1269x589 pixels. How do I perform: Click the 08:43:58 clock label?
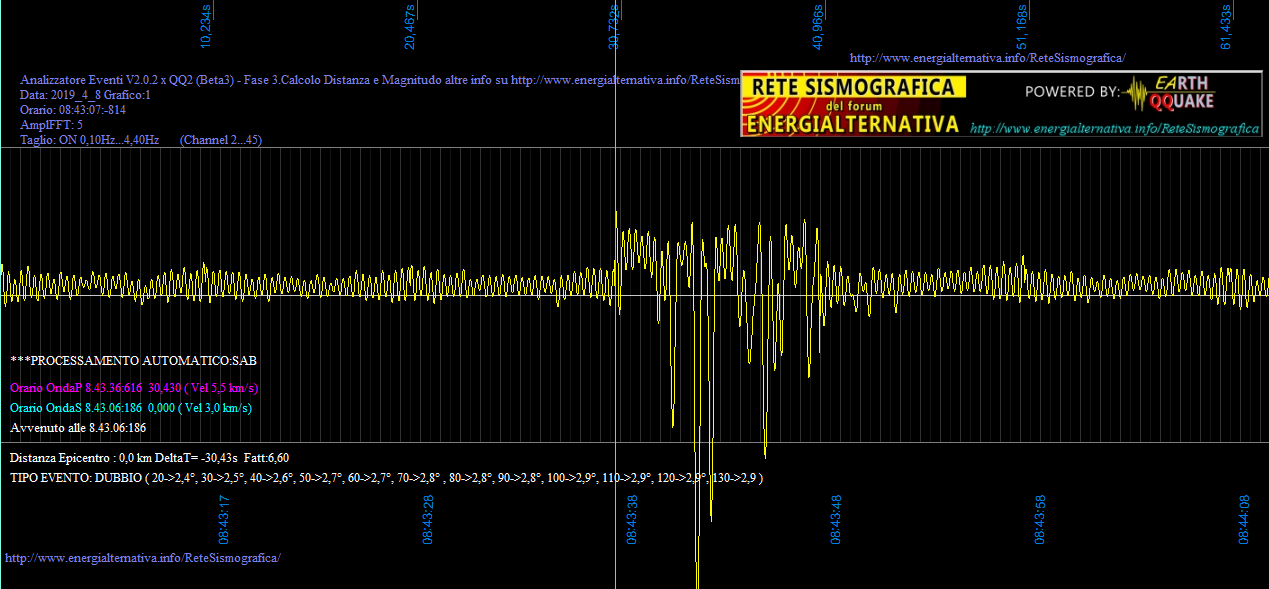coord(1040,519)
